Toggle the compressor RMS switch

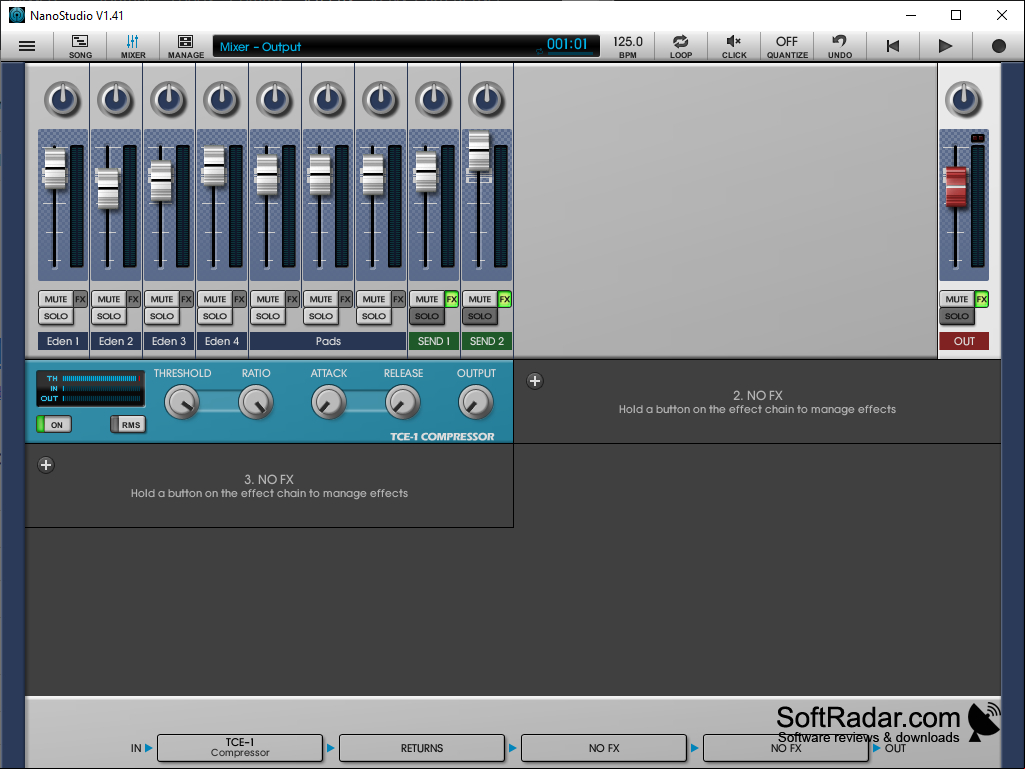click(x=127, y=424)
